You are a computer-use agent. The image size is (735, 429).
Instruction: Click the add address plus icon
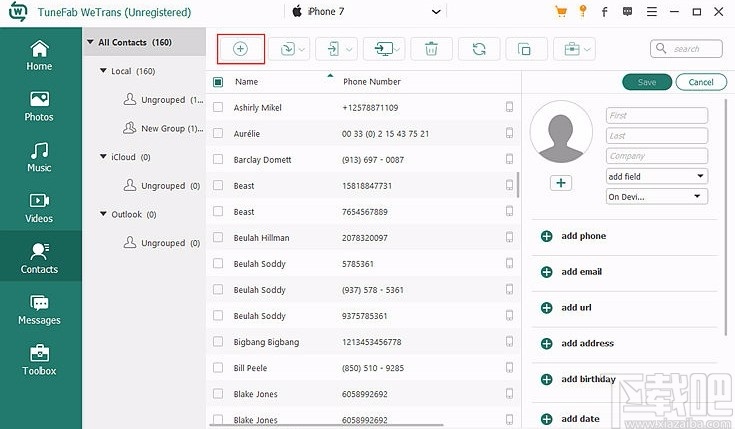click(x=547, y=343)
